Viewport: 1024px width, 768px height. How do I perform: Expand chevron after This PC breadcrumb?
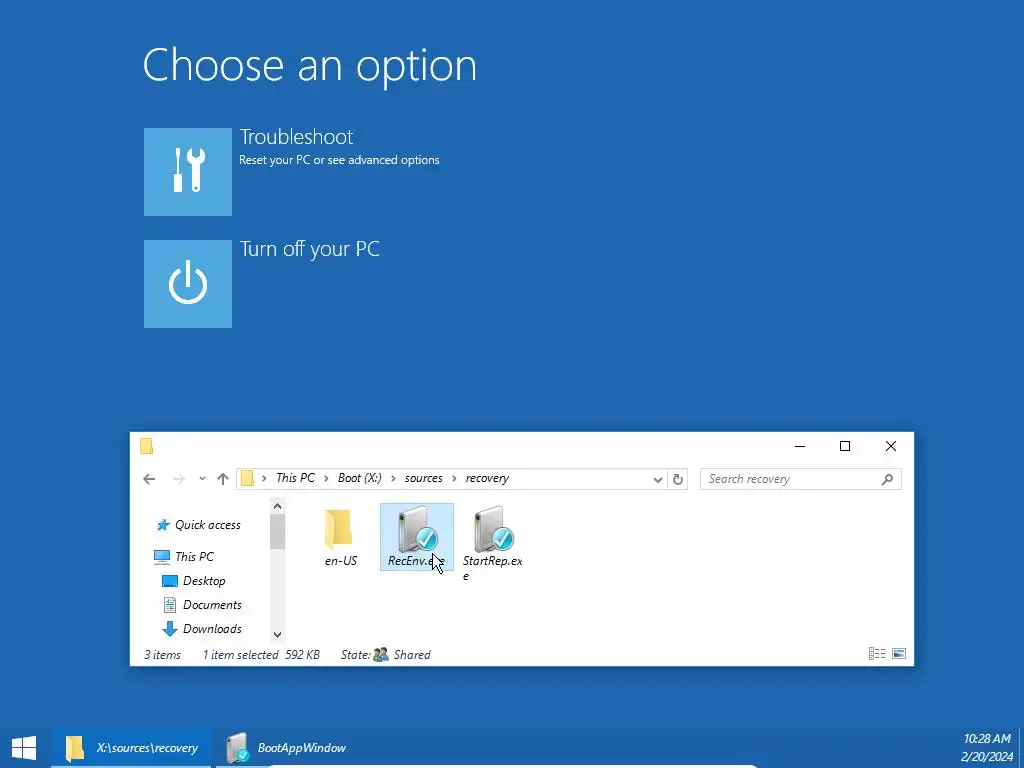(326, 479)
